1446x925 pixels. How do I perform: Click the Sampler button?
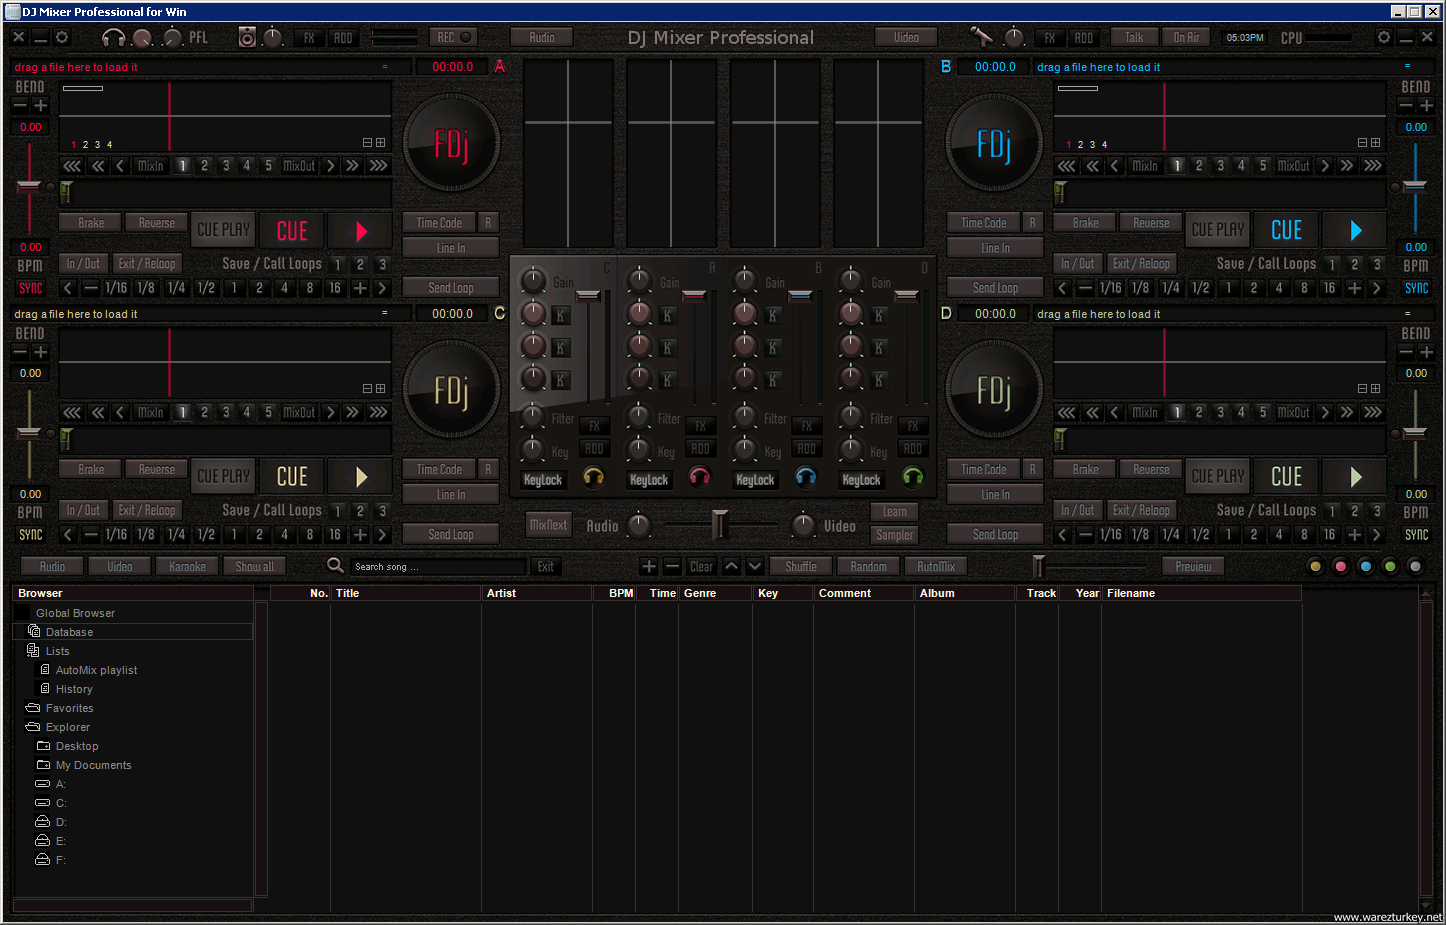pyautogui.click(x=895, y=535)
